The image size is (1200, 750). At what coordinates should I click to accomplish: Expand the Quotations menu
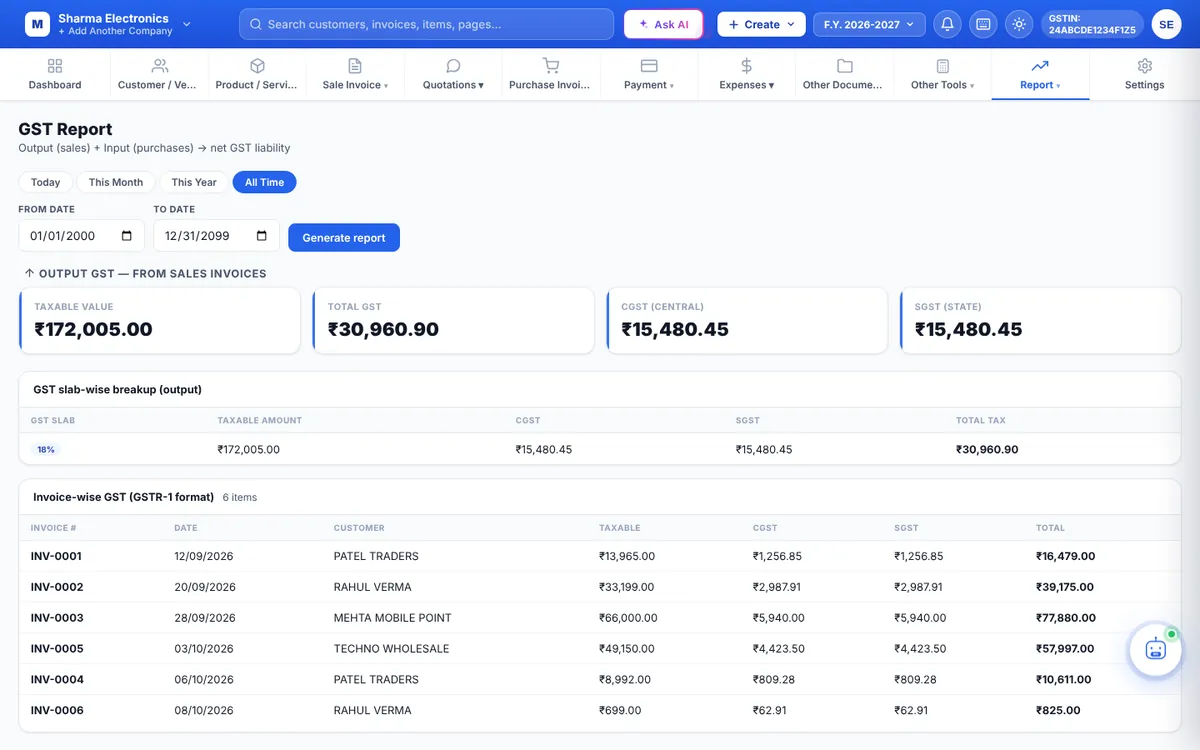453,75
